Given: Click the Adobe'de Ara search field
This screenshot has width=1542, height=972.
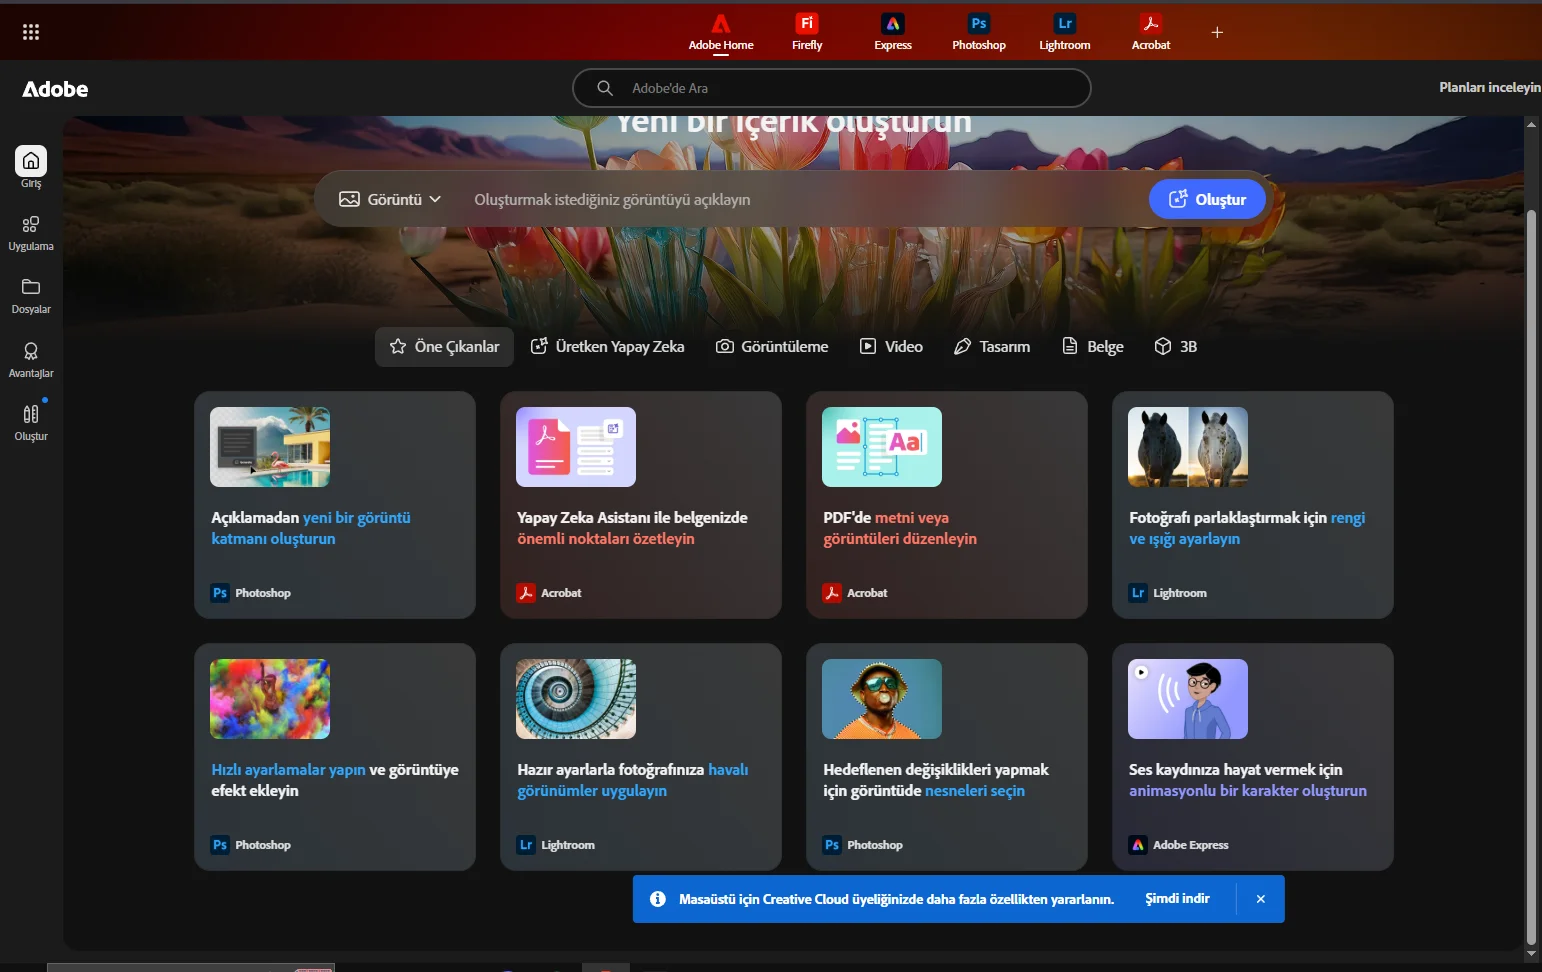Looking at the screenshot, I should [x=831, y=88].
